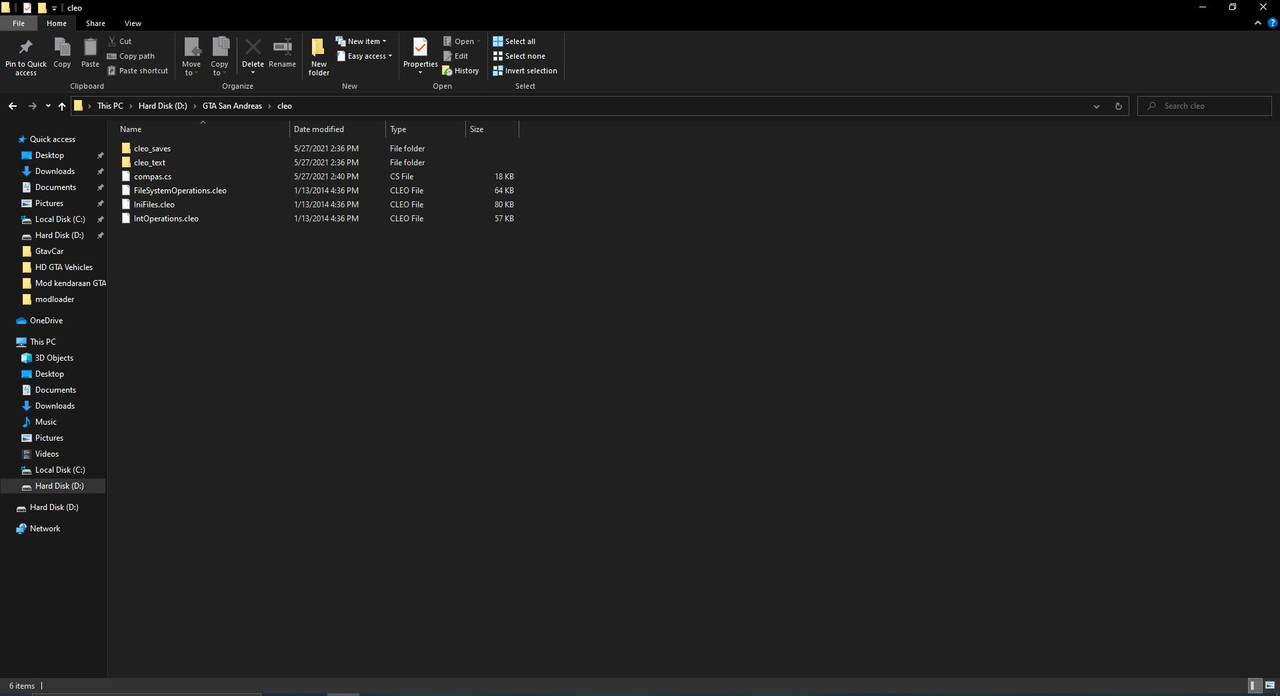The height and width of the screenshot is (696, 1280).
Task: Select This PC in the address breadcrumb
Action: [110, 106]
